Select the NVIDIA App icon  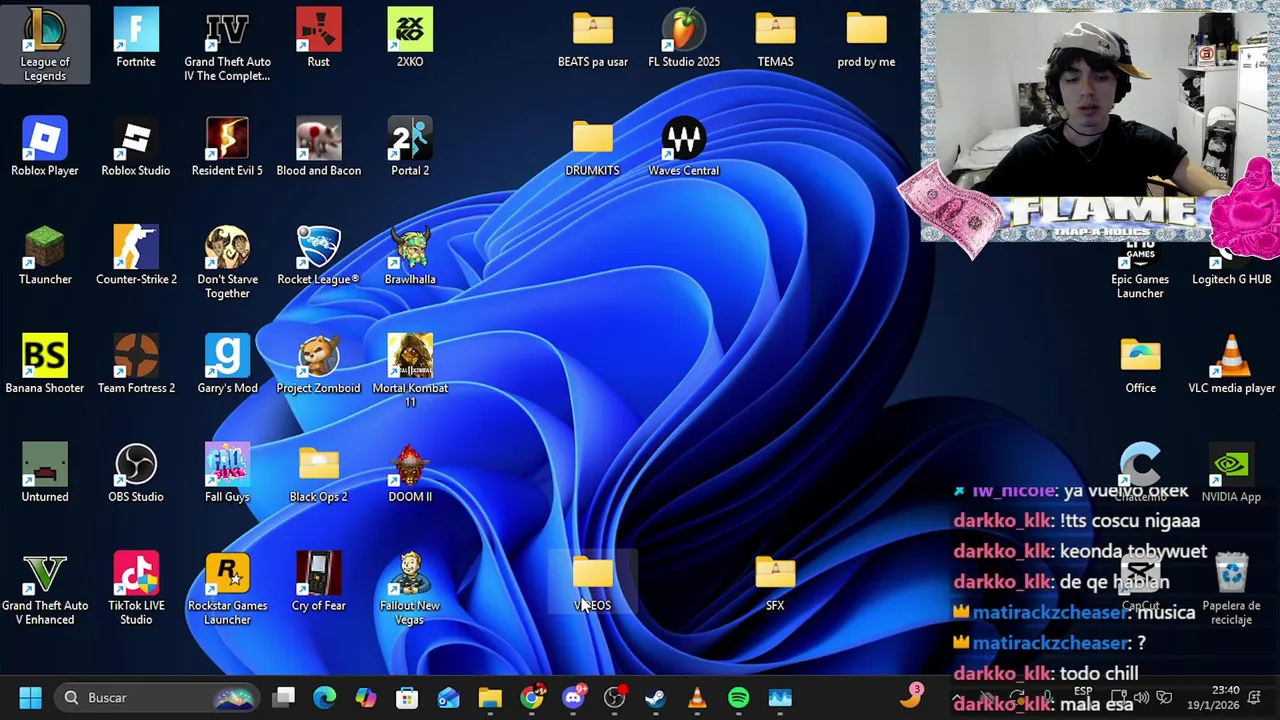tap(1231, 473)
